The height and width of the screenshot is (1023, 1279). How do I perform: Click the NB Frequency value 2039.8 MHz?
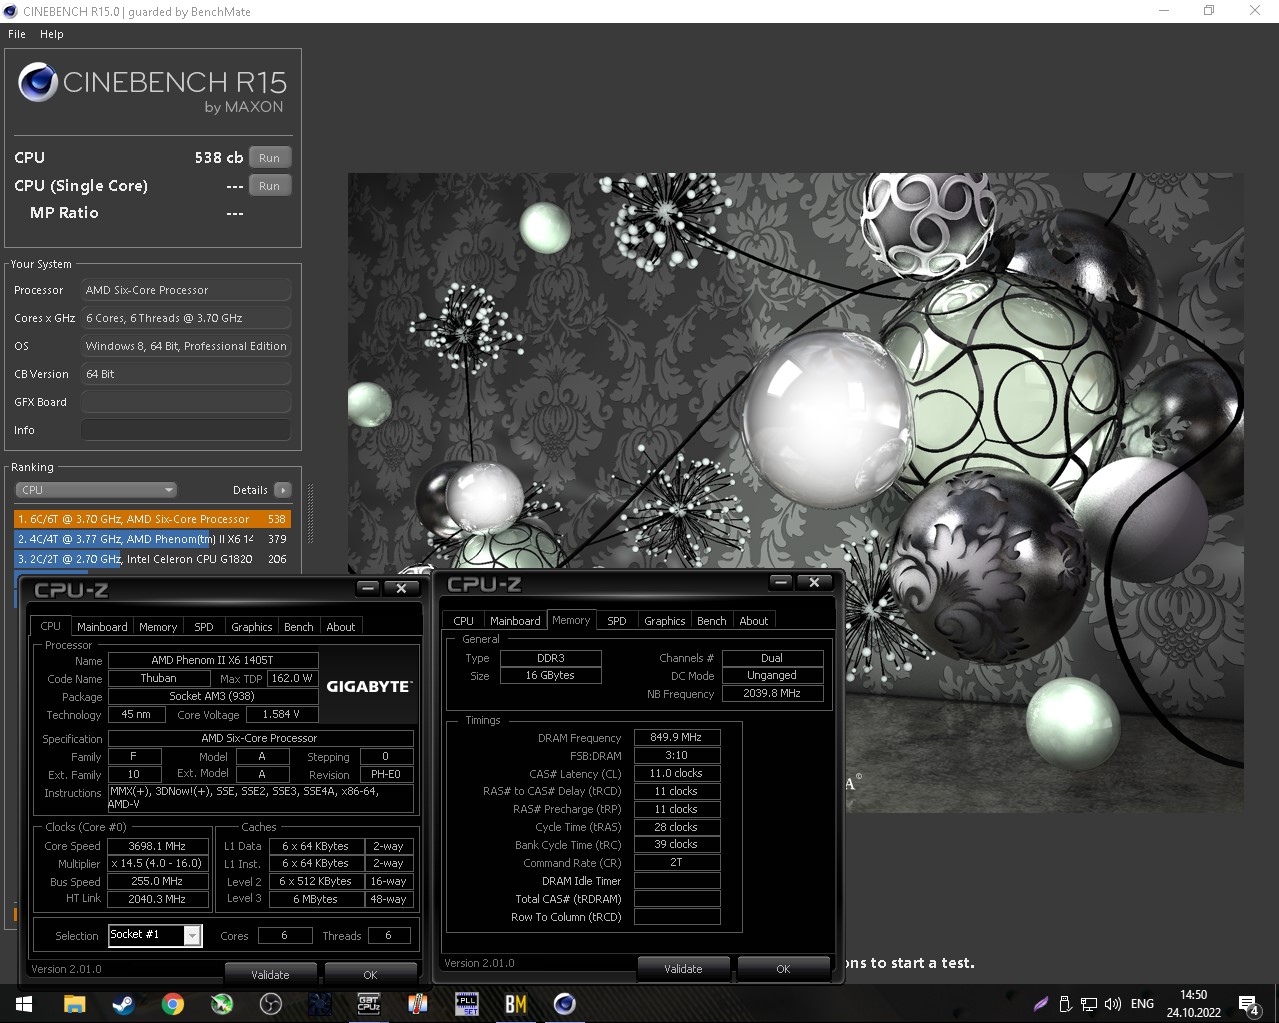point(772,693)
